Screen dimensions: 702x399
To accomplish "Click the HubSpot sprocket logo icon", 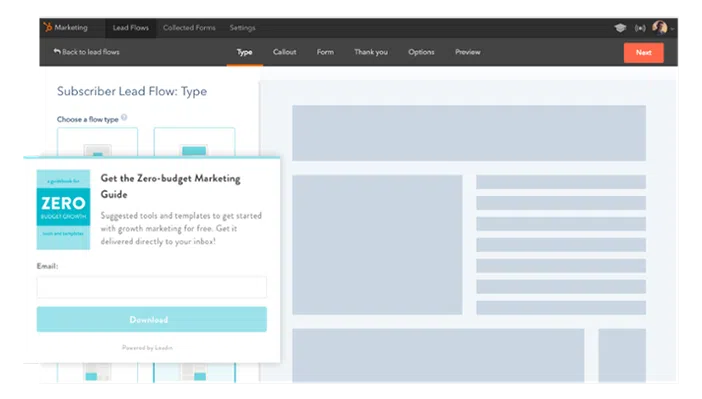I will 47,27.
